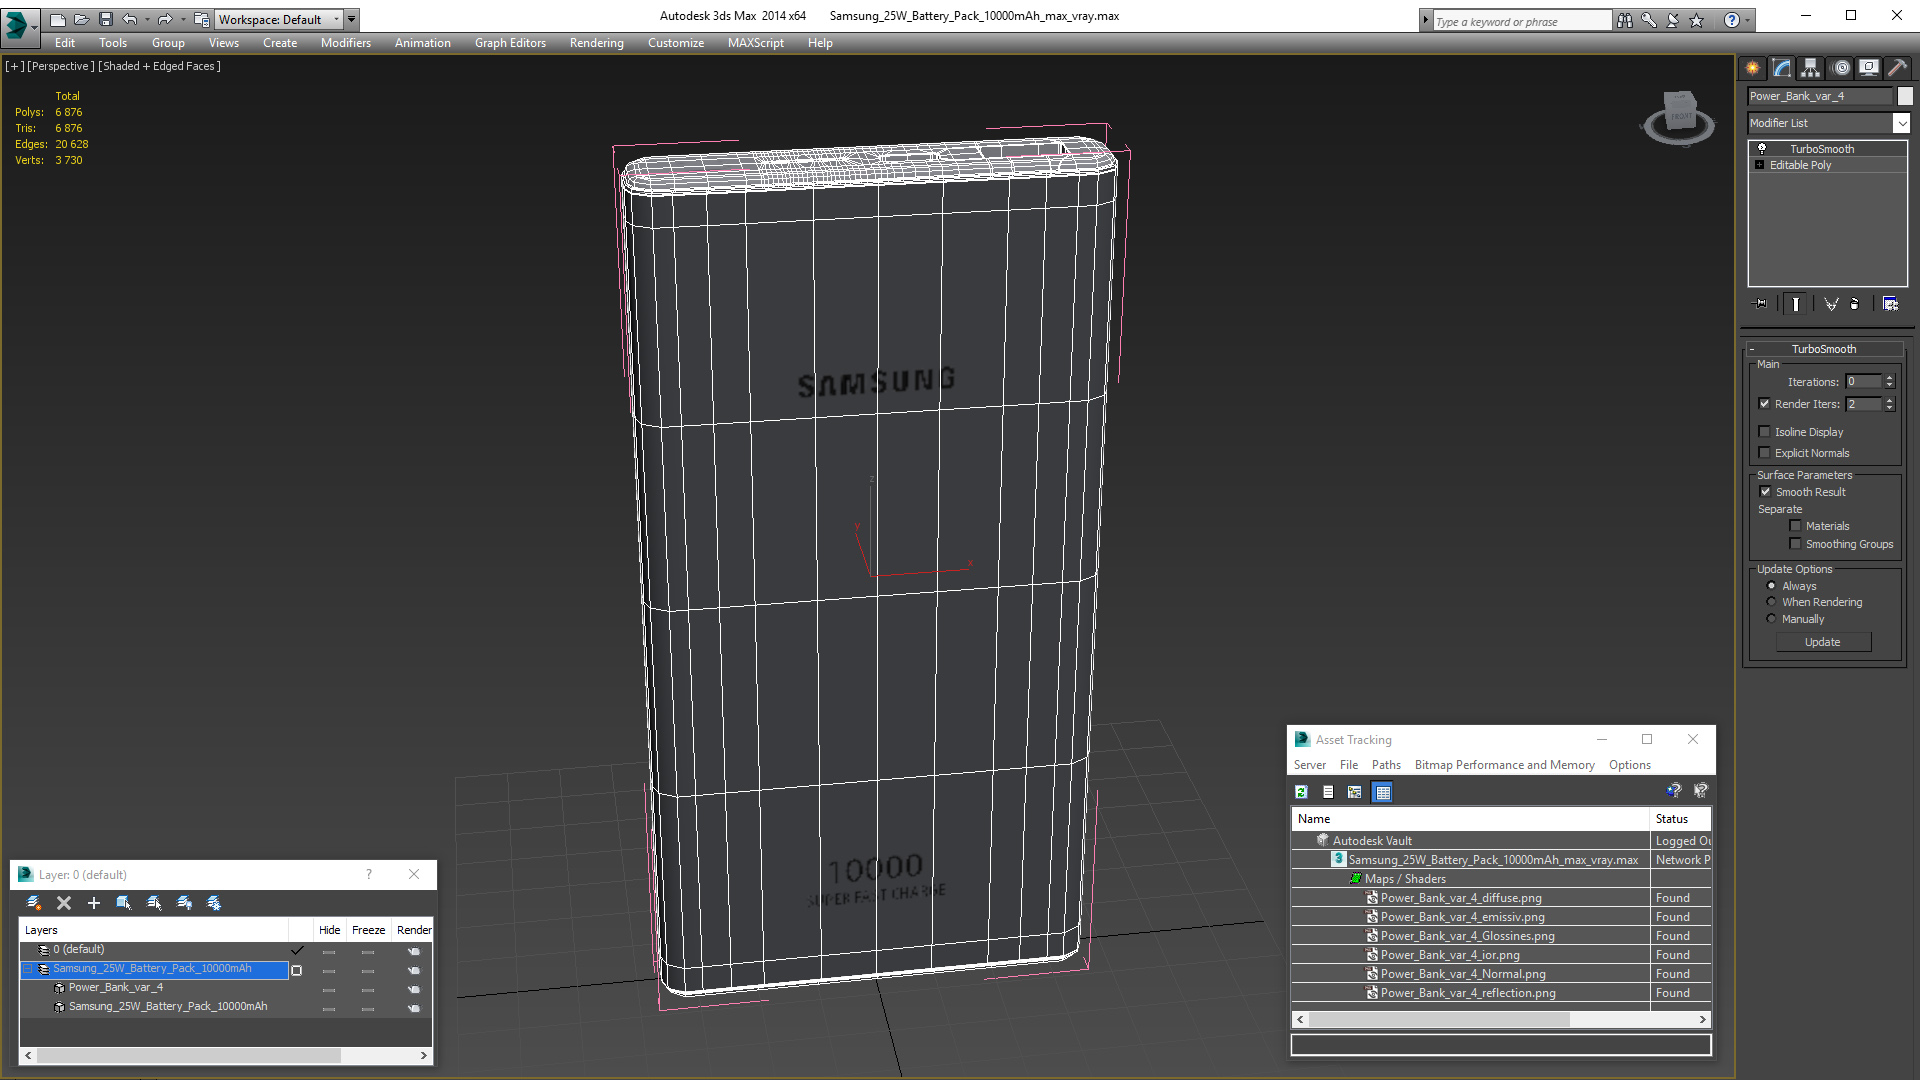The width and height of the screenshot is (1920, 1080).
Task: Click Status column header in Asset Tracking
Action: click(x=1680, y=819)
